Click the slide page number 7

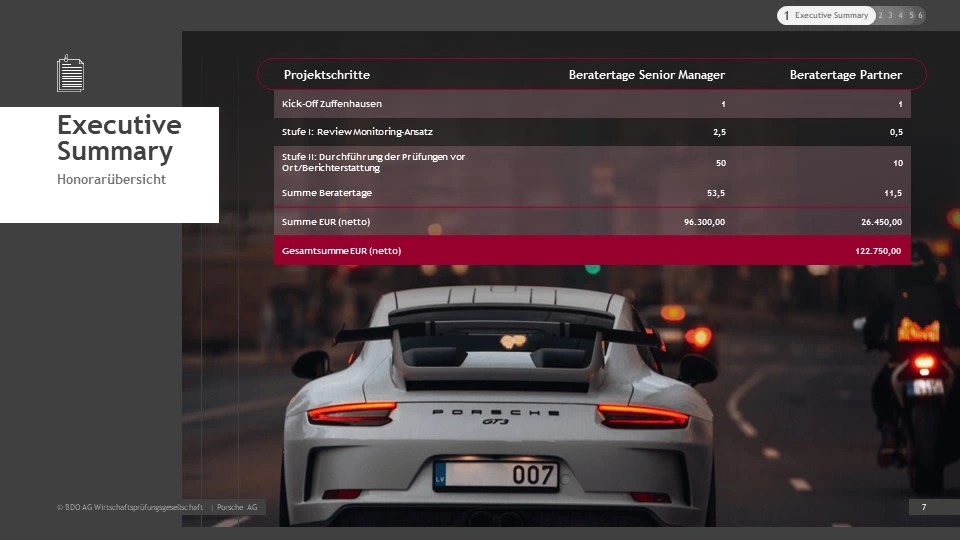[x=924, y=507]
